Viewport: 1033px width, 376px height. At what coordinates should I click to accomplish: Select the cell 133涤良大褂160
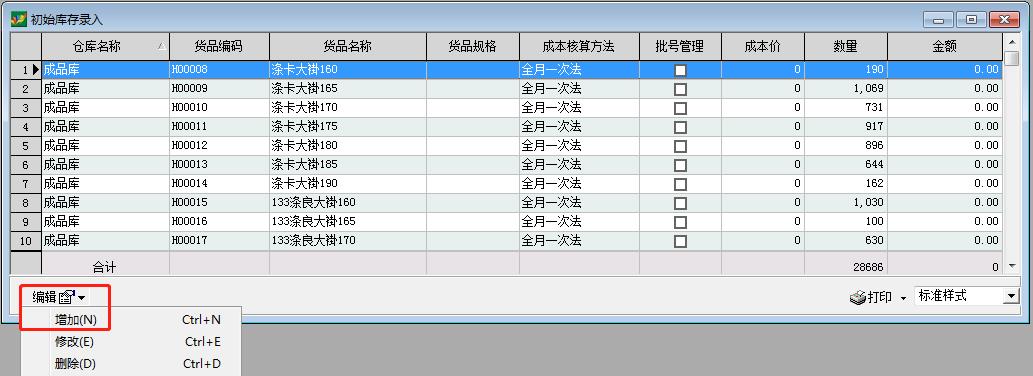pyautogui.click(x=348, y=203)
